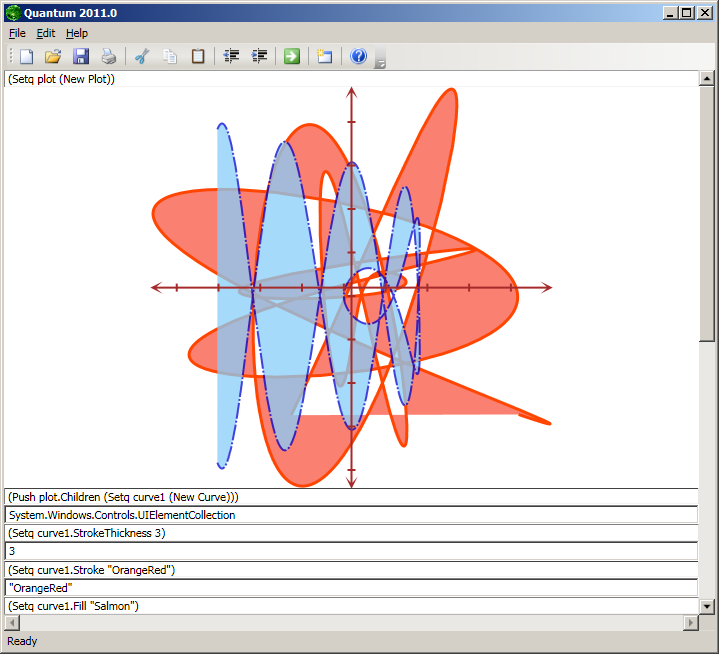
Task: Print with the printer icon
Action: pos(109,56)
